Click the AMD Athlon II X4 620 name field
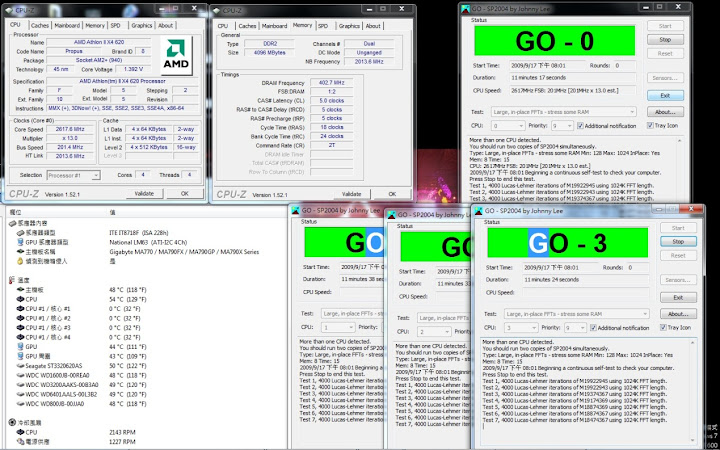Viewport: 720px width, 450px height. 99,42
